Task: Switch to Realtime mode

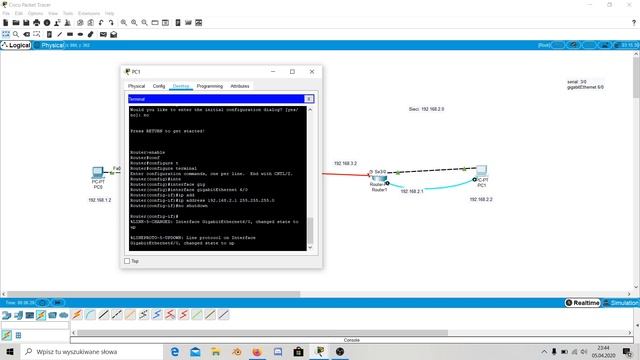Action: point(583,302)
